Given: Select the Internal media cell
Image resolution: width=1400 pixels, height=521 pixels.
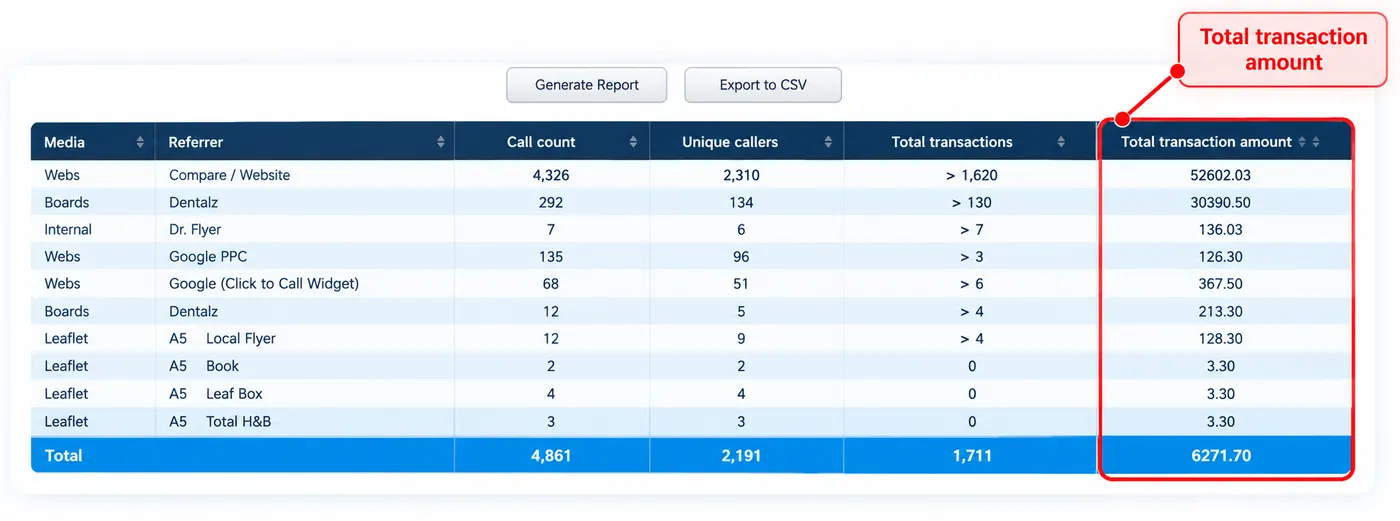Looking at the screenshot, I should click(x=68, y=229).
